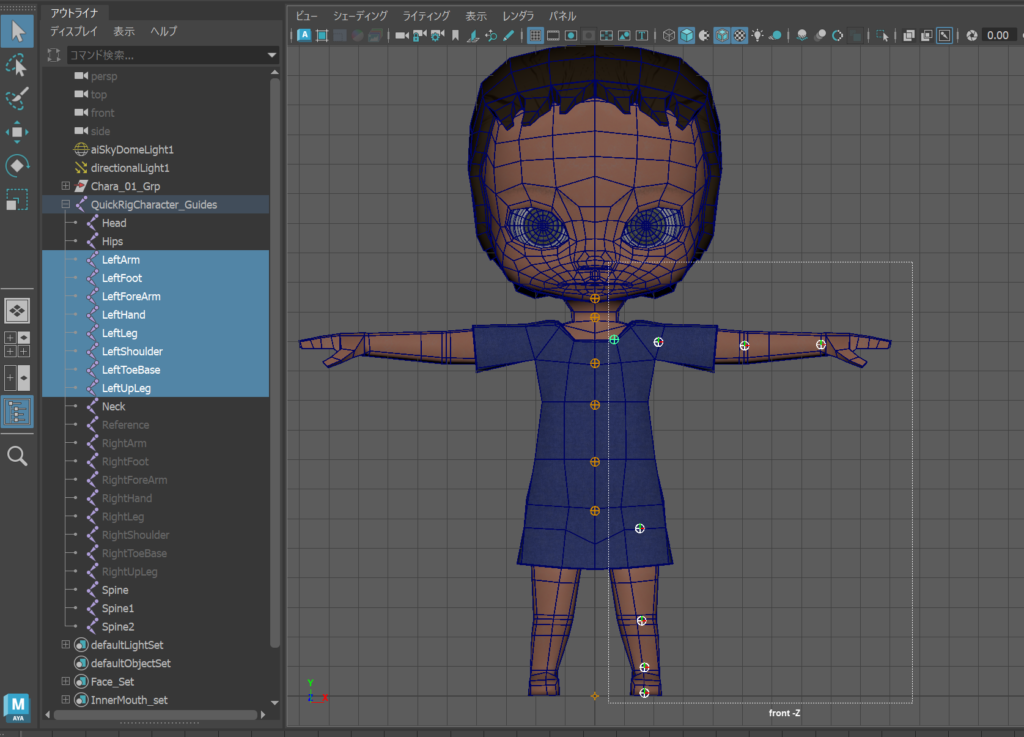Image resolution: width=1024 pixels, height=737 pixels.
Task: Open the Outliner ディスプレイ menu
Action: pos(74,32)
